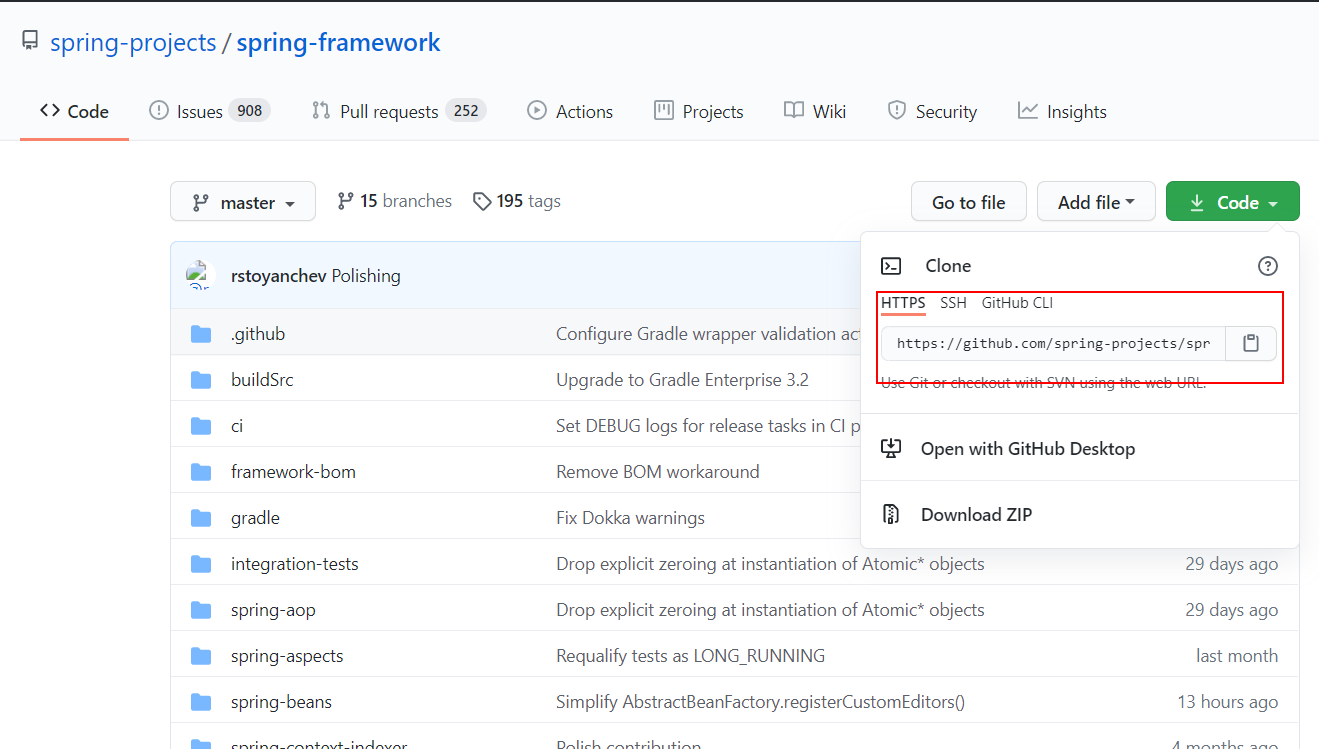The height and width of the screenshot is (749, 1319).
Task: Open commit 'Upgrade to Gradle Enterprise 3.2'
Action: (x=682, y=380)
